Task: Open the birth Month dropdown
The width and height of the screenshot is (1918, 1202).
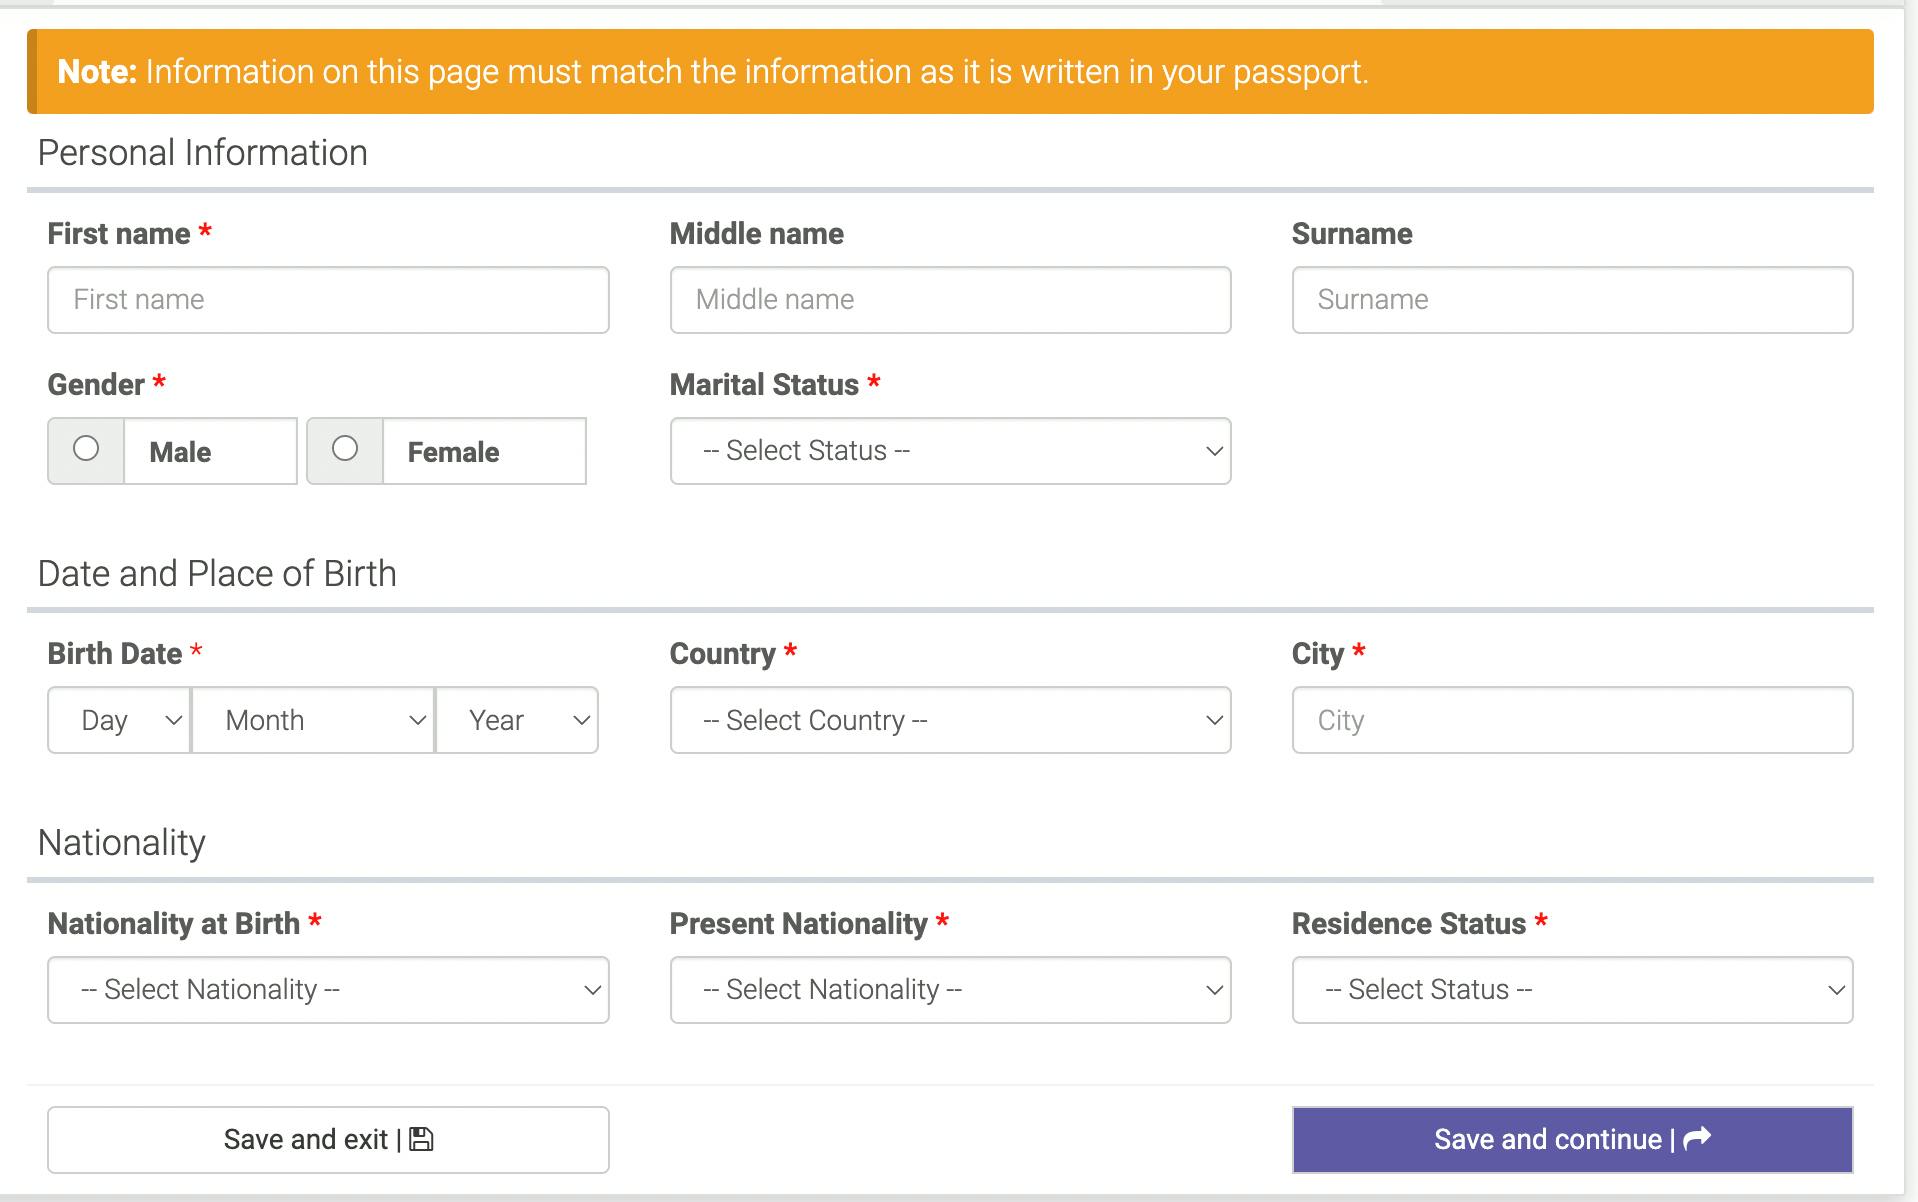Action: (x=313, y=720)
